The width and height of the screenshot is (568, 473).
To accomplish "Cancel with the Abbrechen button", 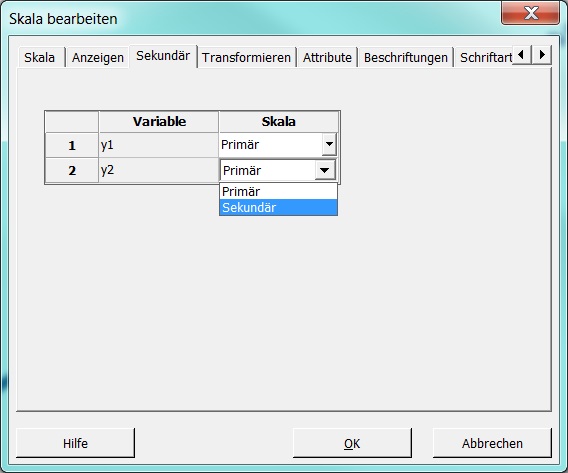I will coord(492,443).
